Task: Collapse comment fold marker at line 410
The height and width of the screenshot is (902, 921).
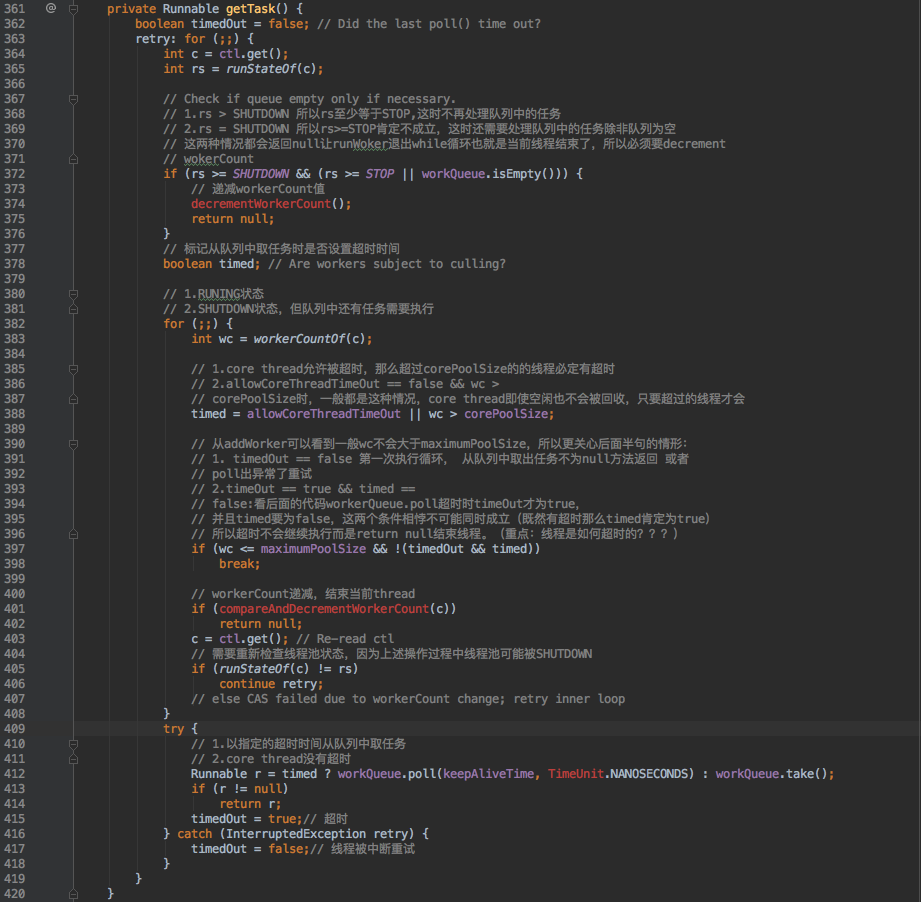Action: coord(73,744)
